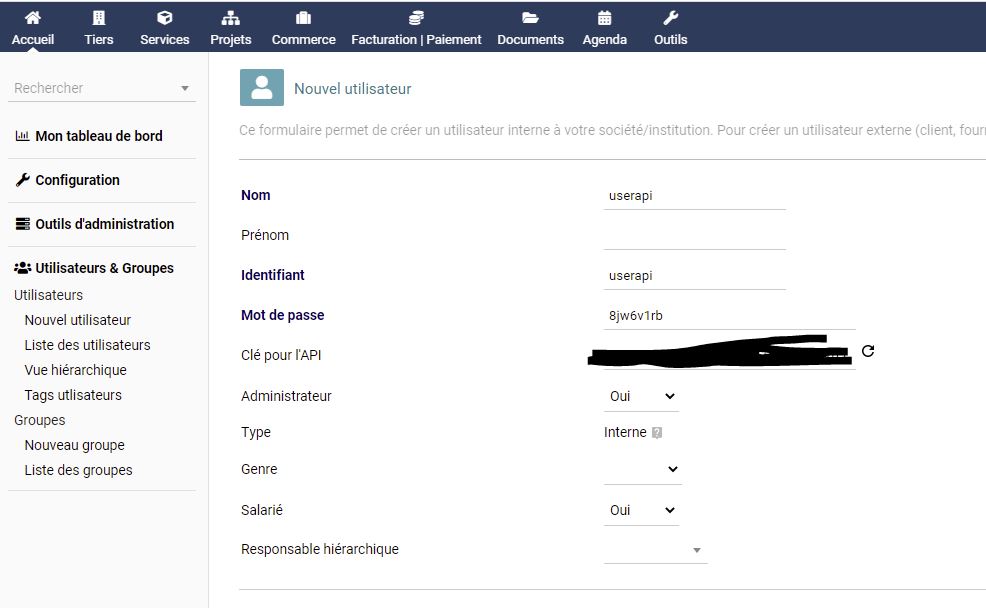Click the Outils wrench icon
Viewport: 986px width, 608px height.
point(671,18)
